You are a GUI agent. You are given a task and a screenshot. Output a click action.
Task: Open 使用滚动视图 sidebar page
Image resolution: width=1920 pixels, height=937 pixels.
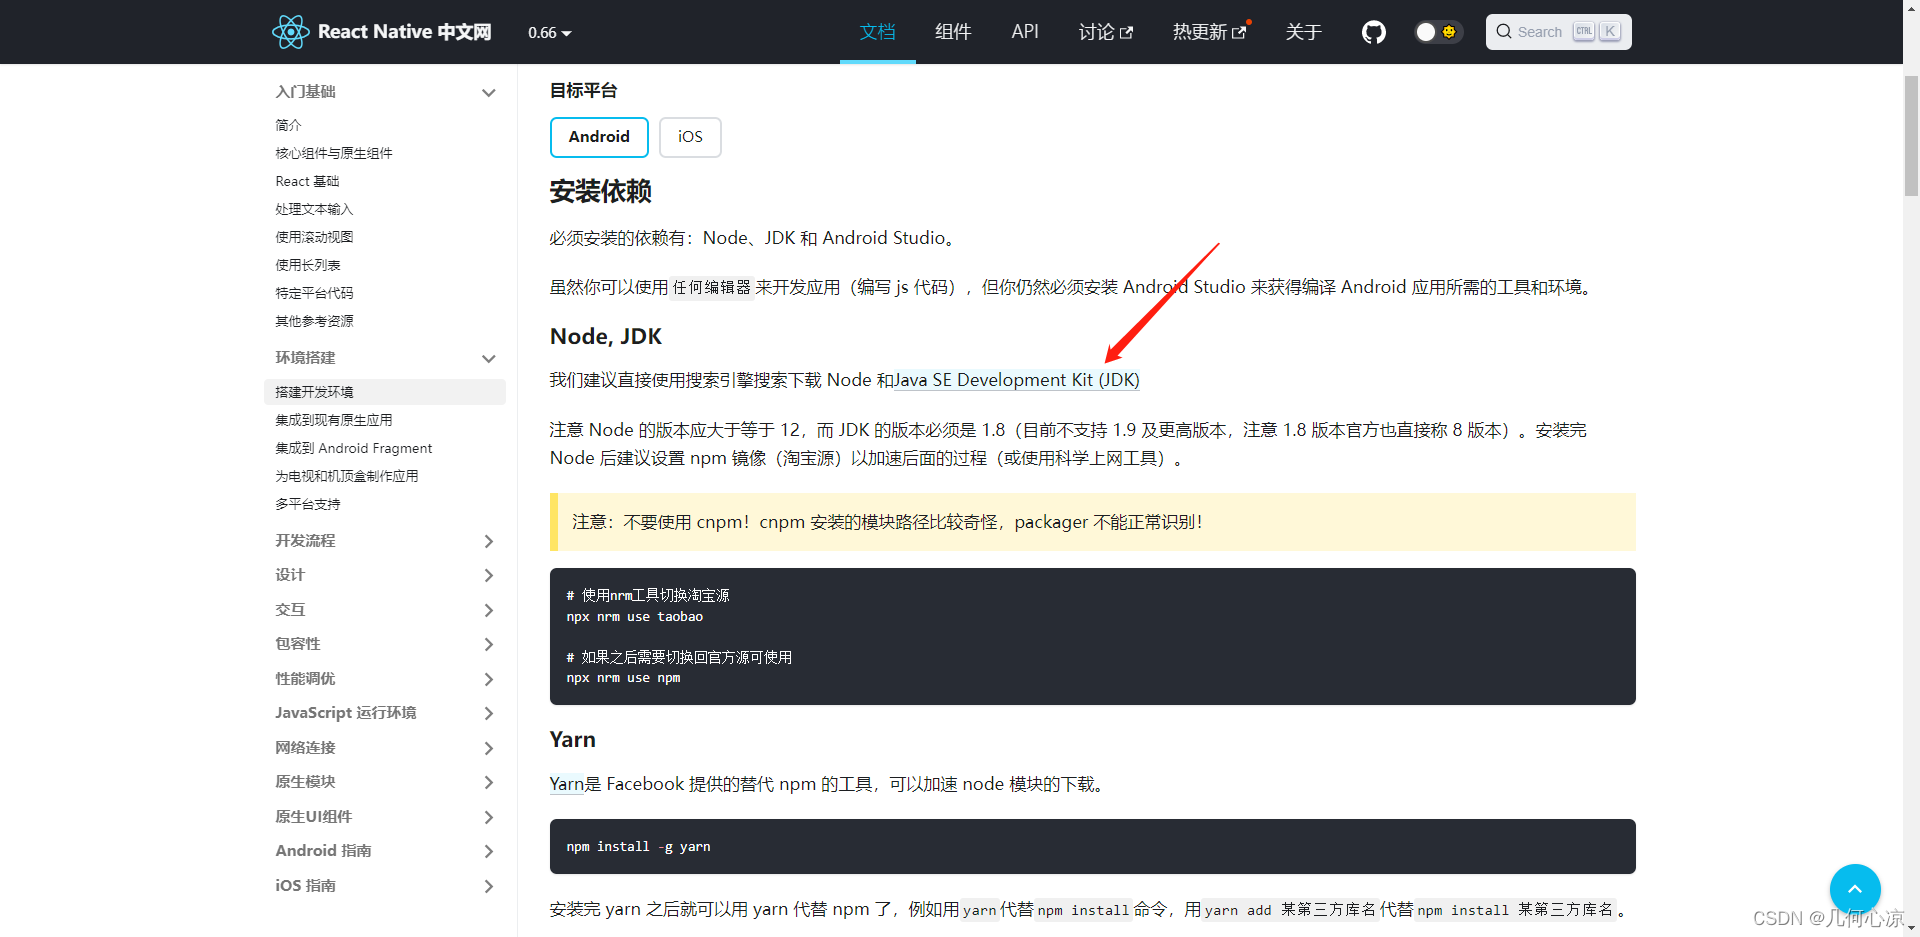point(314,237)
